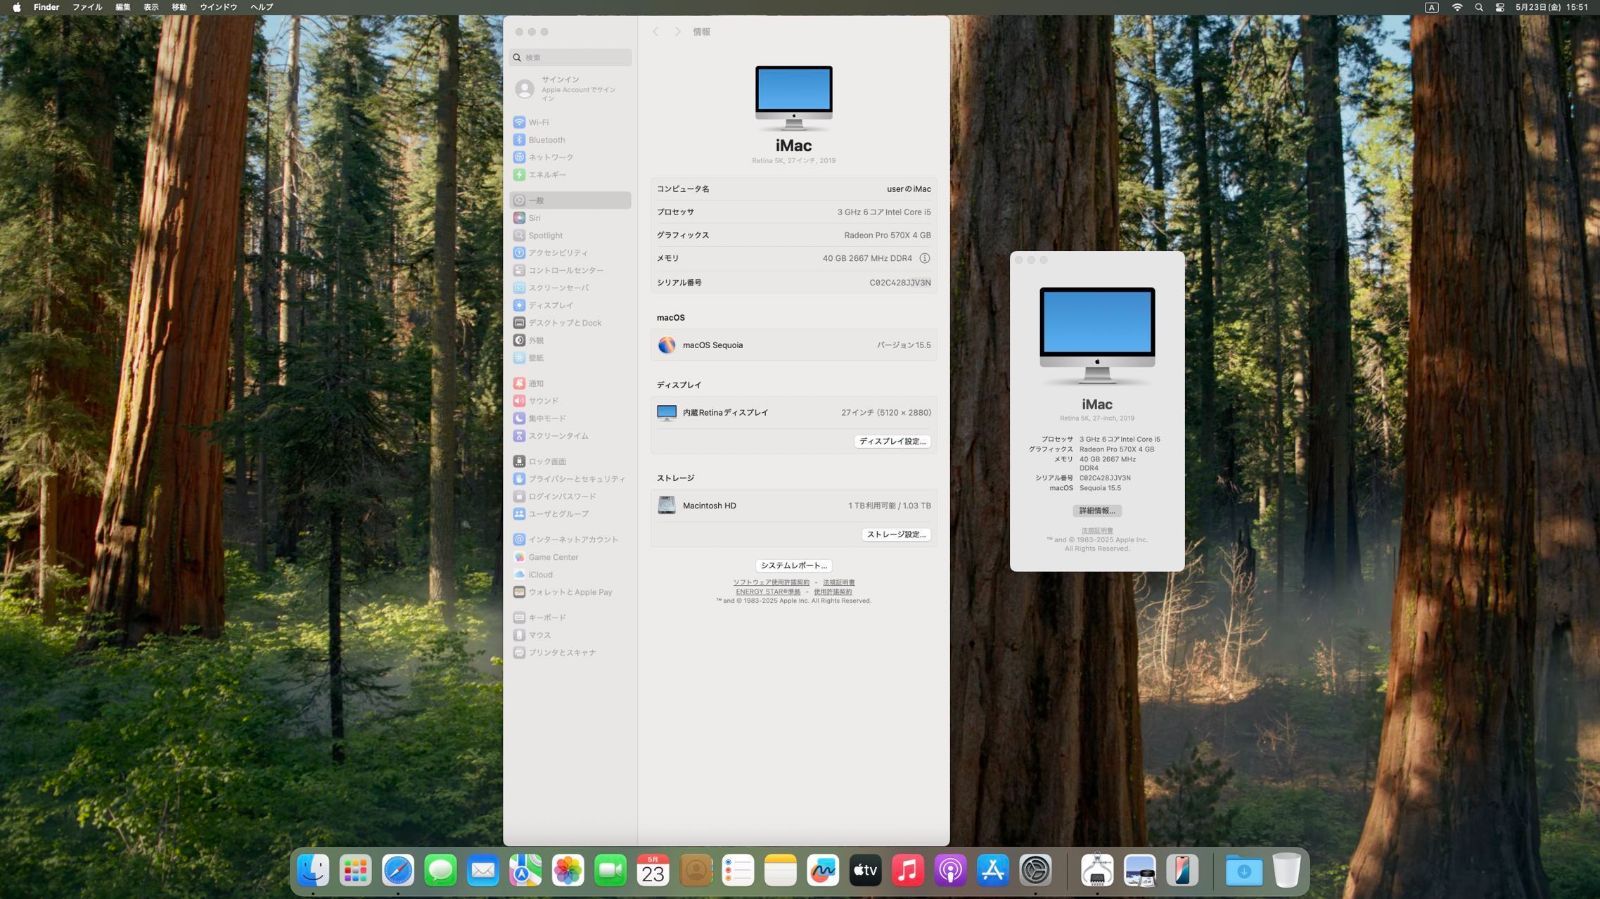The width and height of the screenshot is (1600, 899).
Task: Launch the Photos app from the Dock
Action: click(x=568, y=870)
